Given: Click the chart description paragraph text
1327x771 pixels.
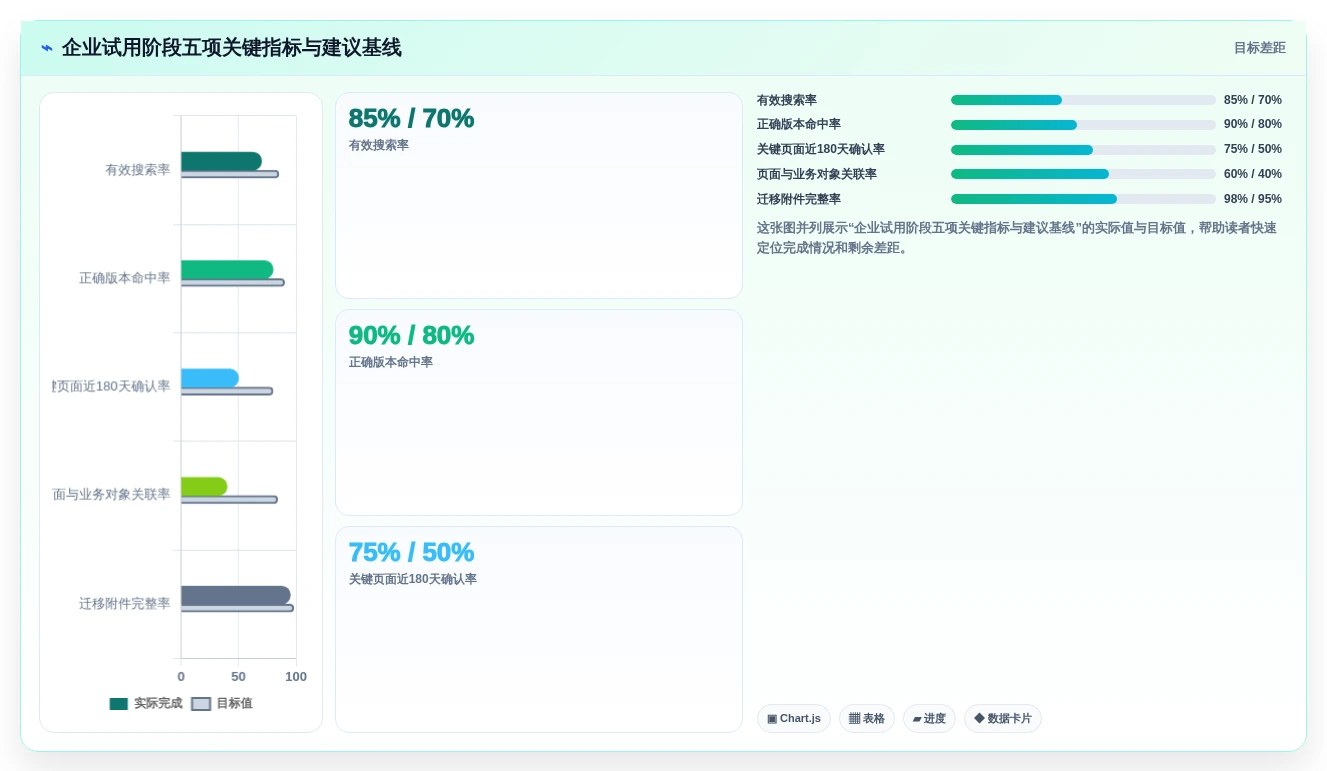Looking at the screenshot, I should [1017, 238].
